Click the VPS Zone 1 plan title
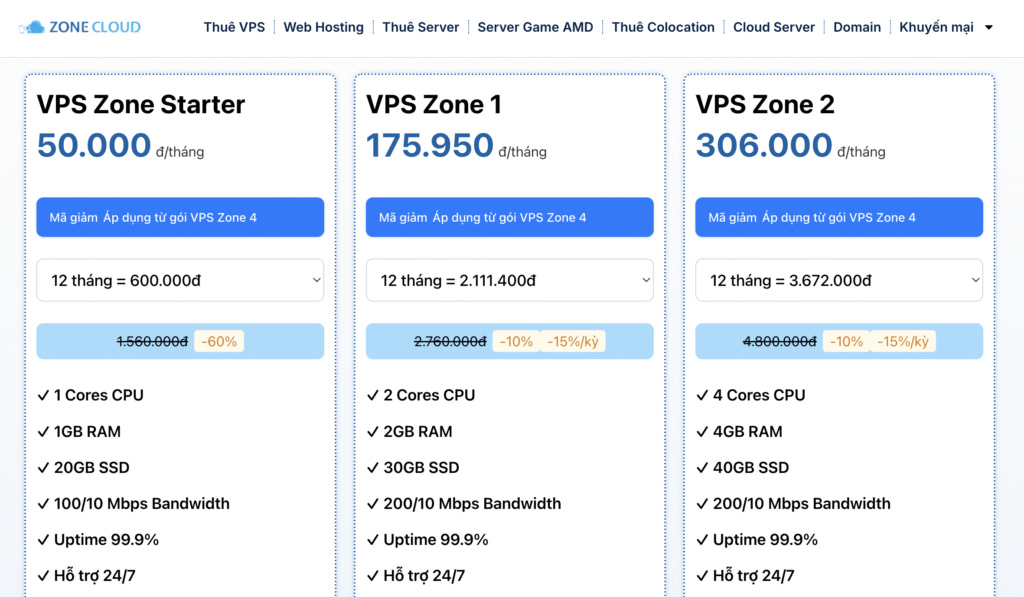Image resolution: width=1024 pixels, height=597 pixels. coord(434,104)
